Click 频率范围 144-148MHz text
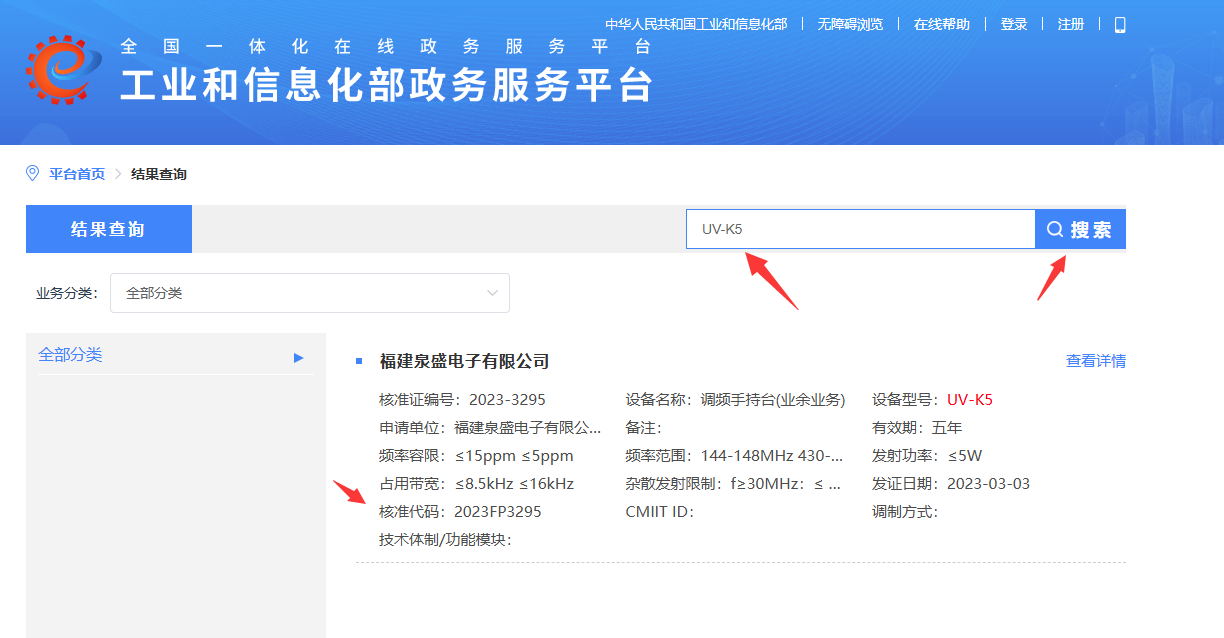Viewport: 1224px width, 638px height. pos(735,456)
